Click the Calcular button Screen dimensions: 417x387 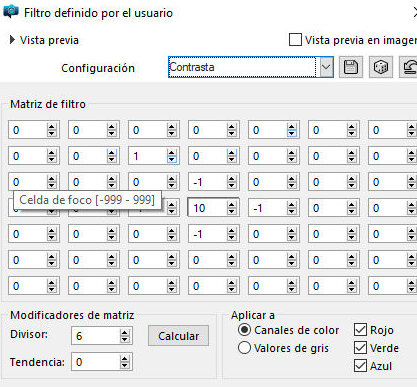pyautogui.click(x=178, y=336)
